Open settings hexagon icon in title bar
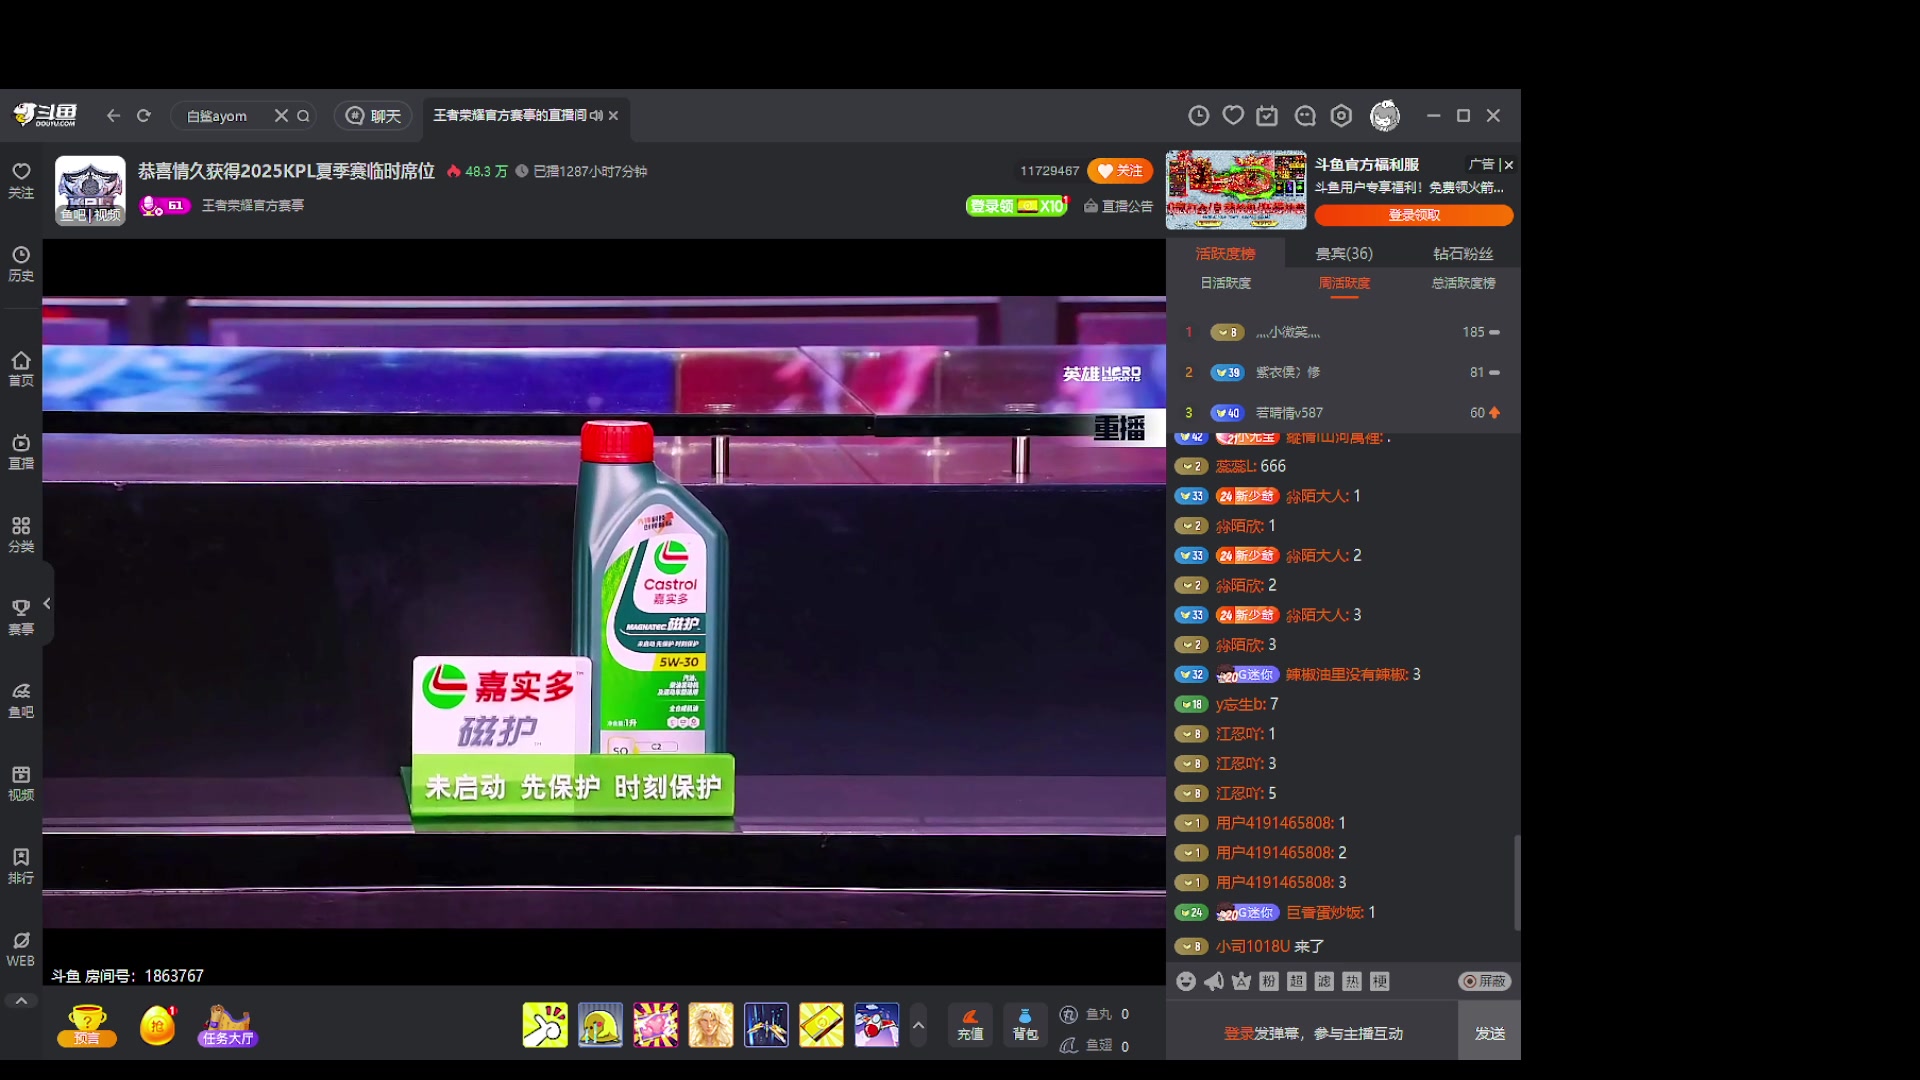The image size is (1920, 1080). (1341, 116)
